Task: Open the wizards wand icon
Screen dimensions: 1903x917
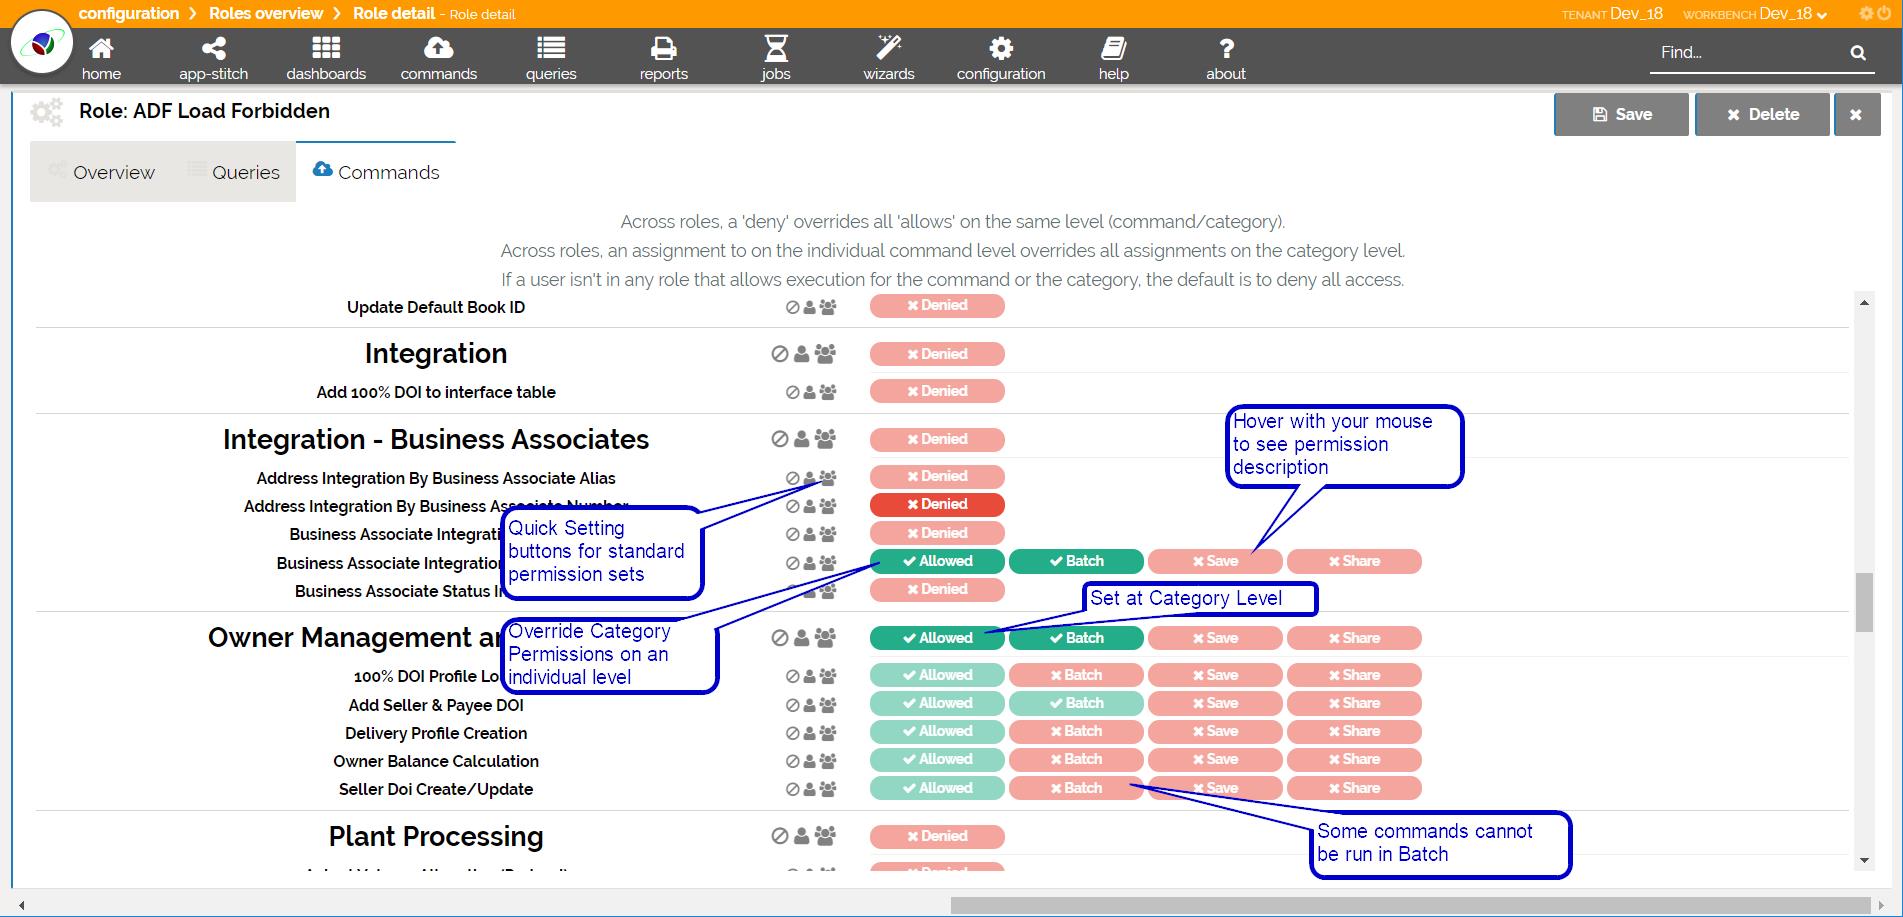Action: 889,48
